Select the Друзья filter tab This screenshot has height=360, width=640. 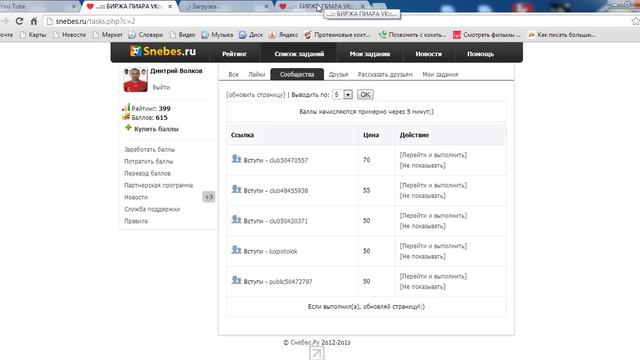(338, 74)
